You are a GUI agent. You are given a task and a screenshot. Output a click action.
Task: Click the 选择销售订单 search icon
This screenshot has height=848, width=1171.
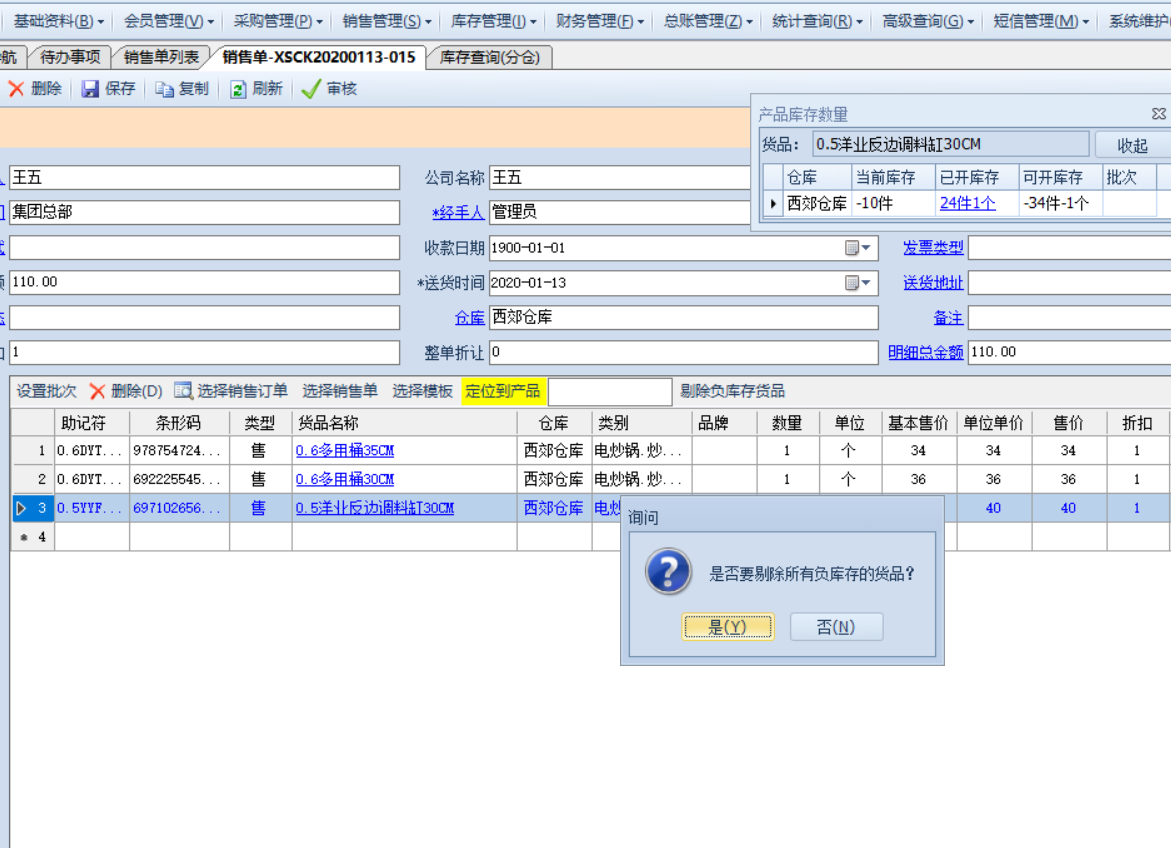(x=183, y=390)
